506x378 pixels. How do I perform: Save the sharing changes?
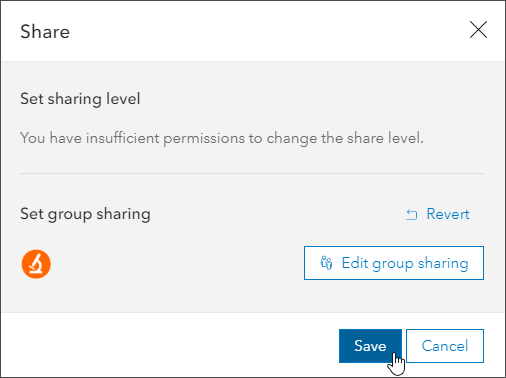370,346
